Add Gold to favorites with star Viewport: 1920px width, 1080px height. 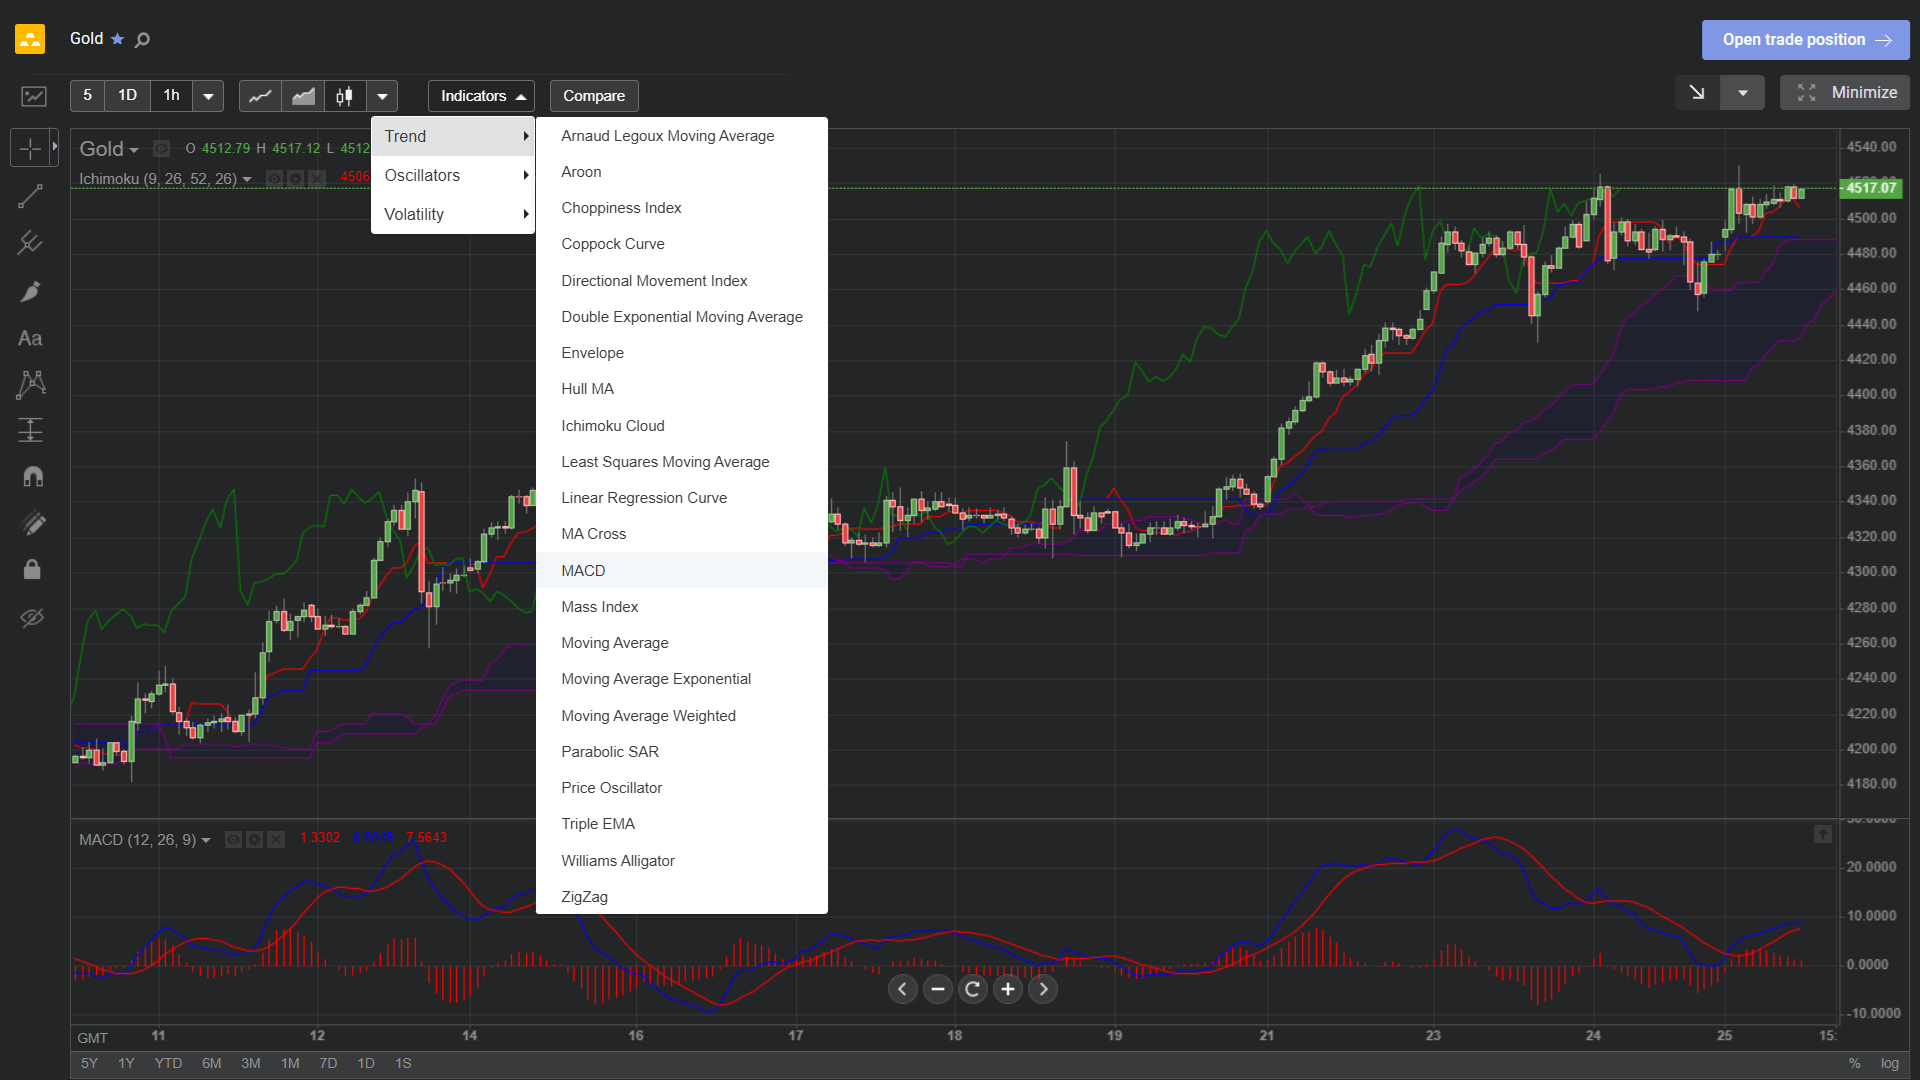[118, 39]
